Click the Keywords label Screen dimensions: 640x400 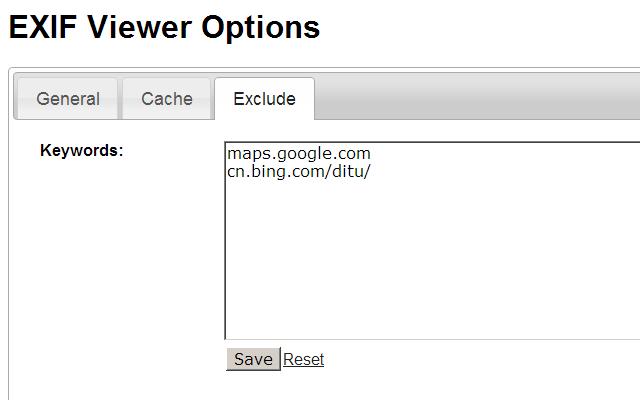pyautogui.click(x=81, y=151)
